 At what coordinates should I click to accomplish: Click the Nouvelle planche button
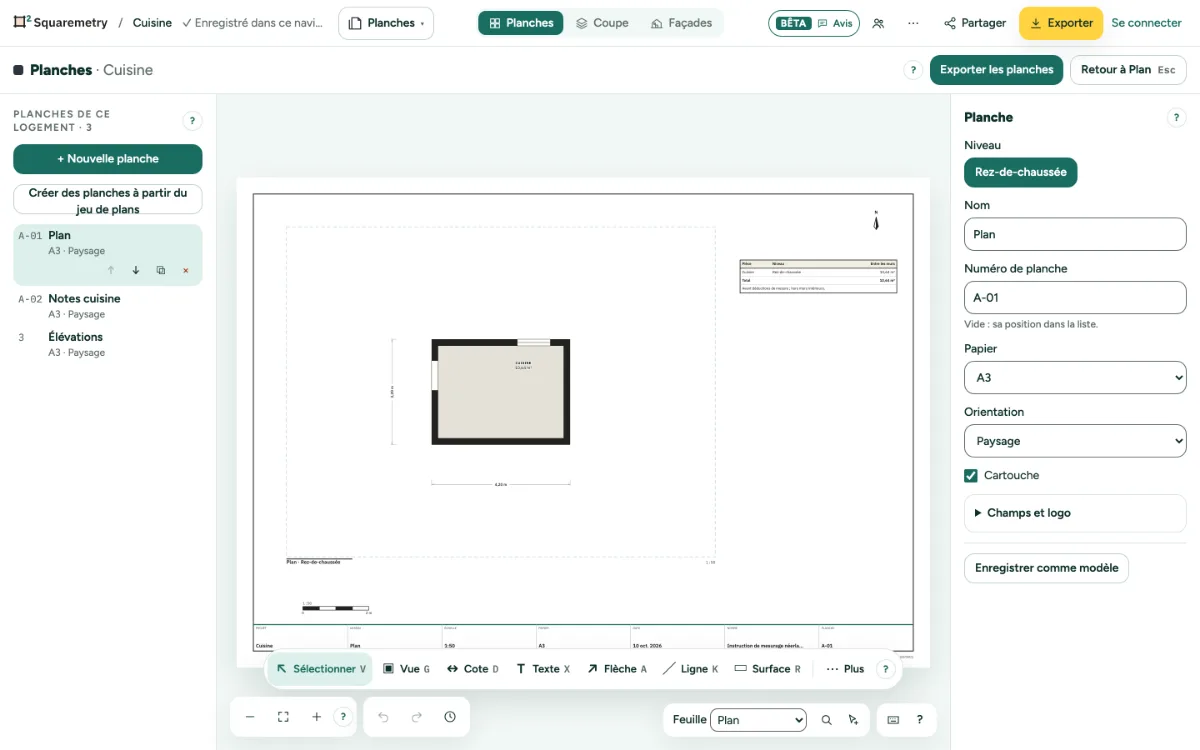(108, 159)
